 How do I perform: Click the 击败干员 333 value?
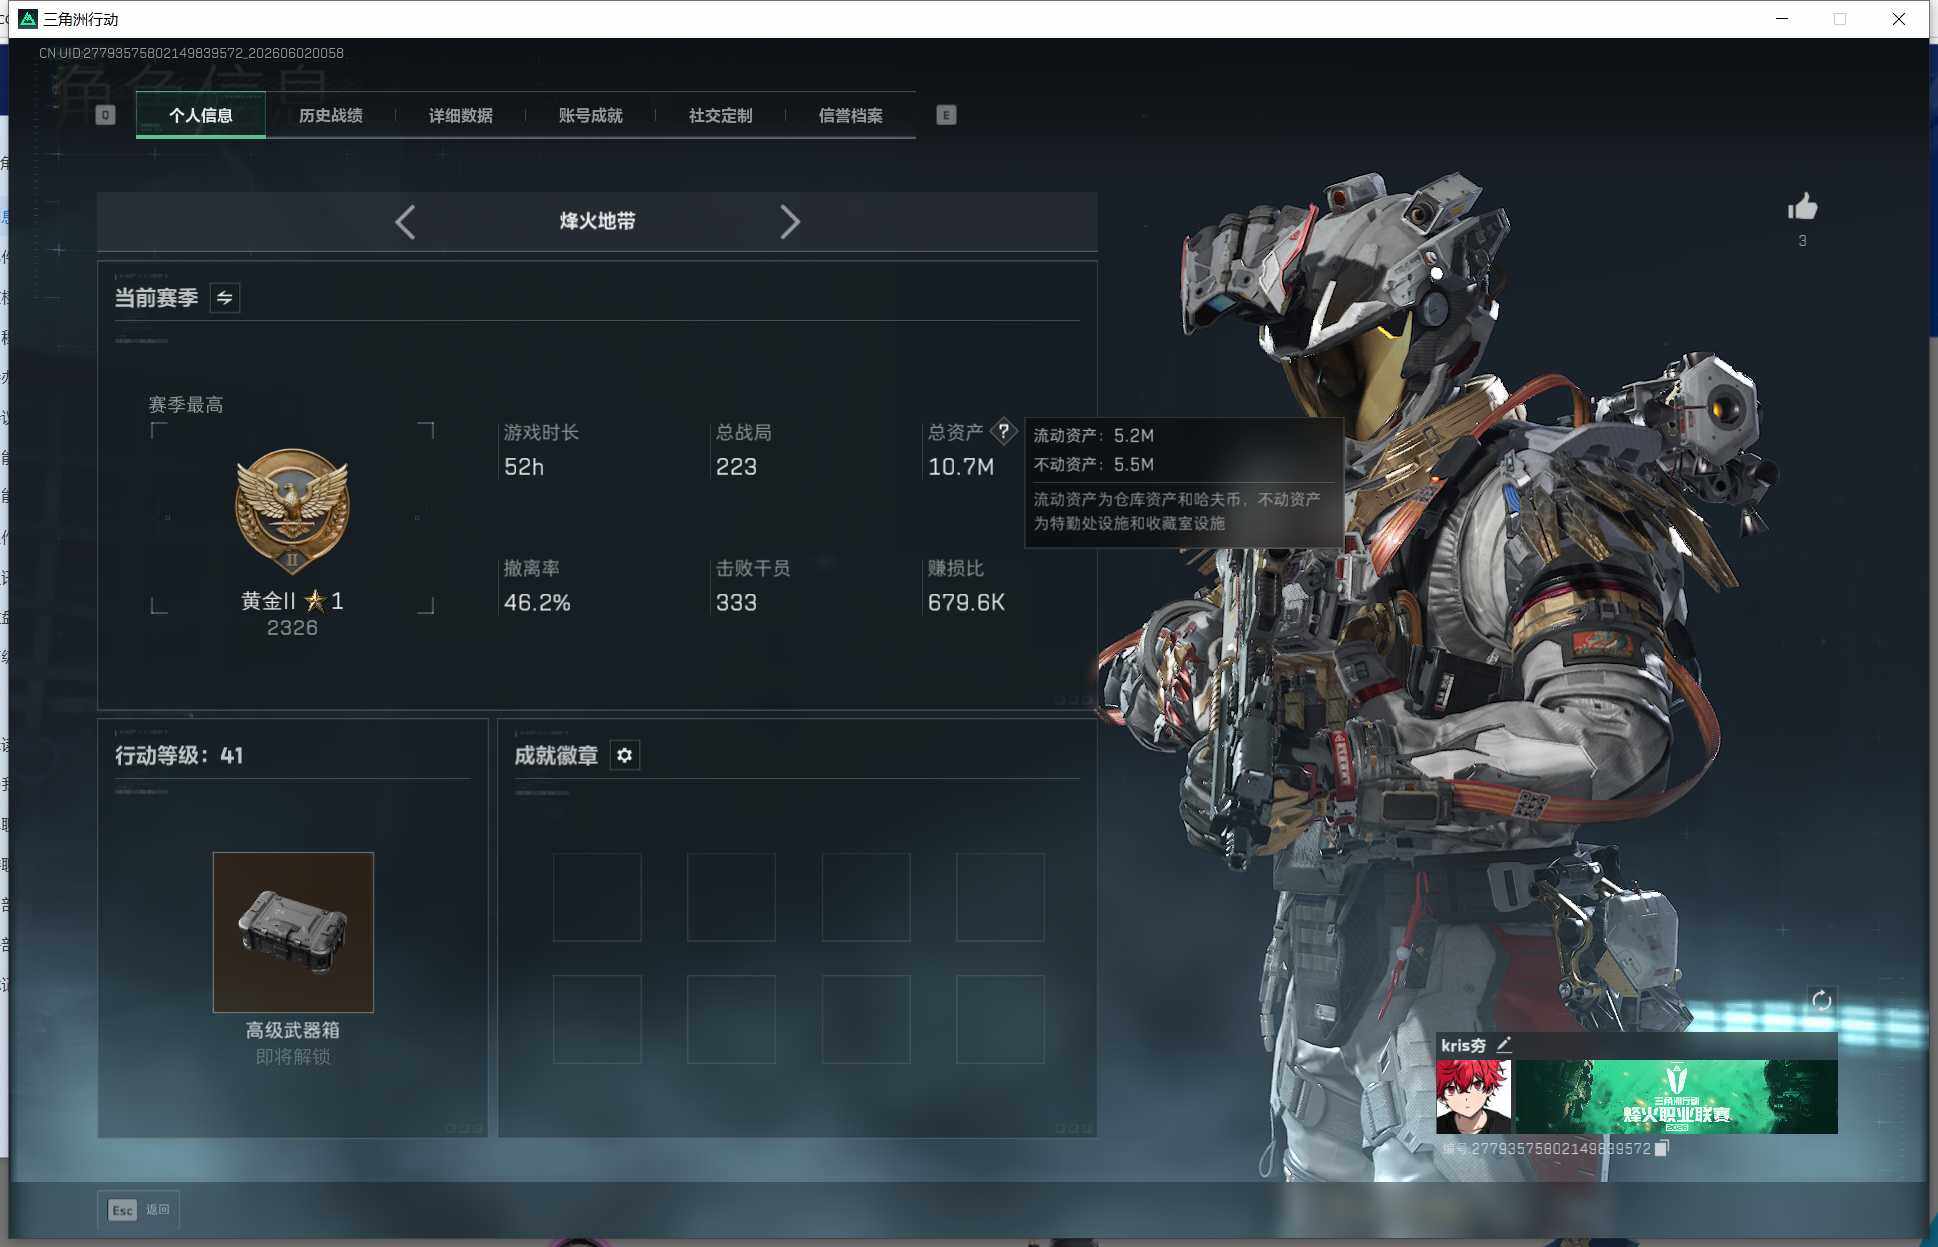pyautogui.click(x=736, y=603)
